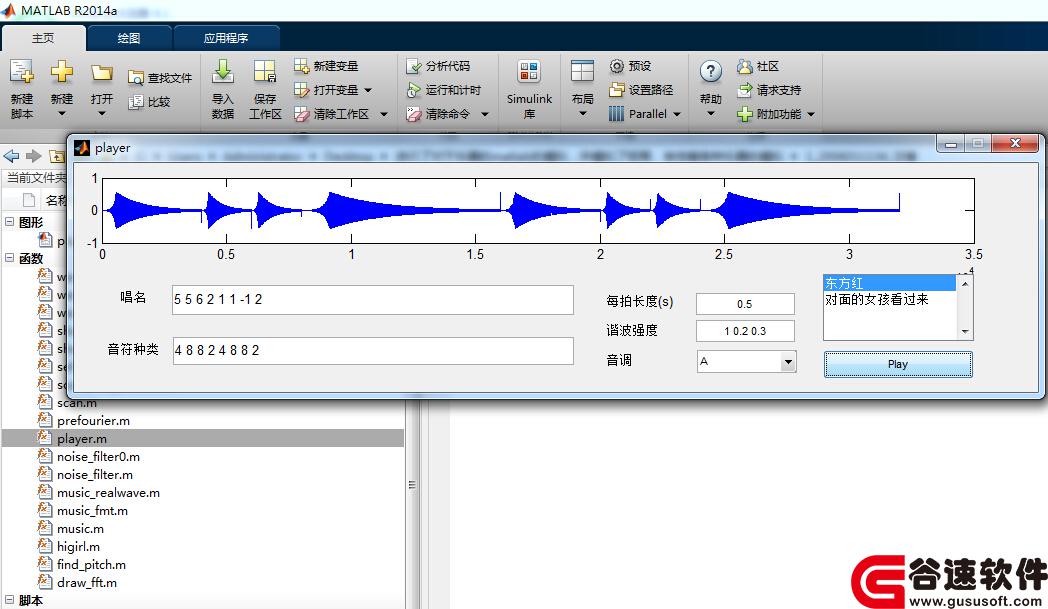Visit the 社区 community
Image resolution: width=1048 pixels, height=609 pixels.
pyautogui.click(x=758, y=66)
